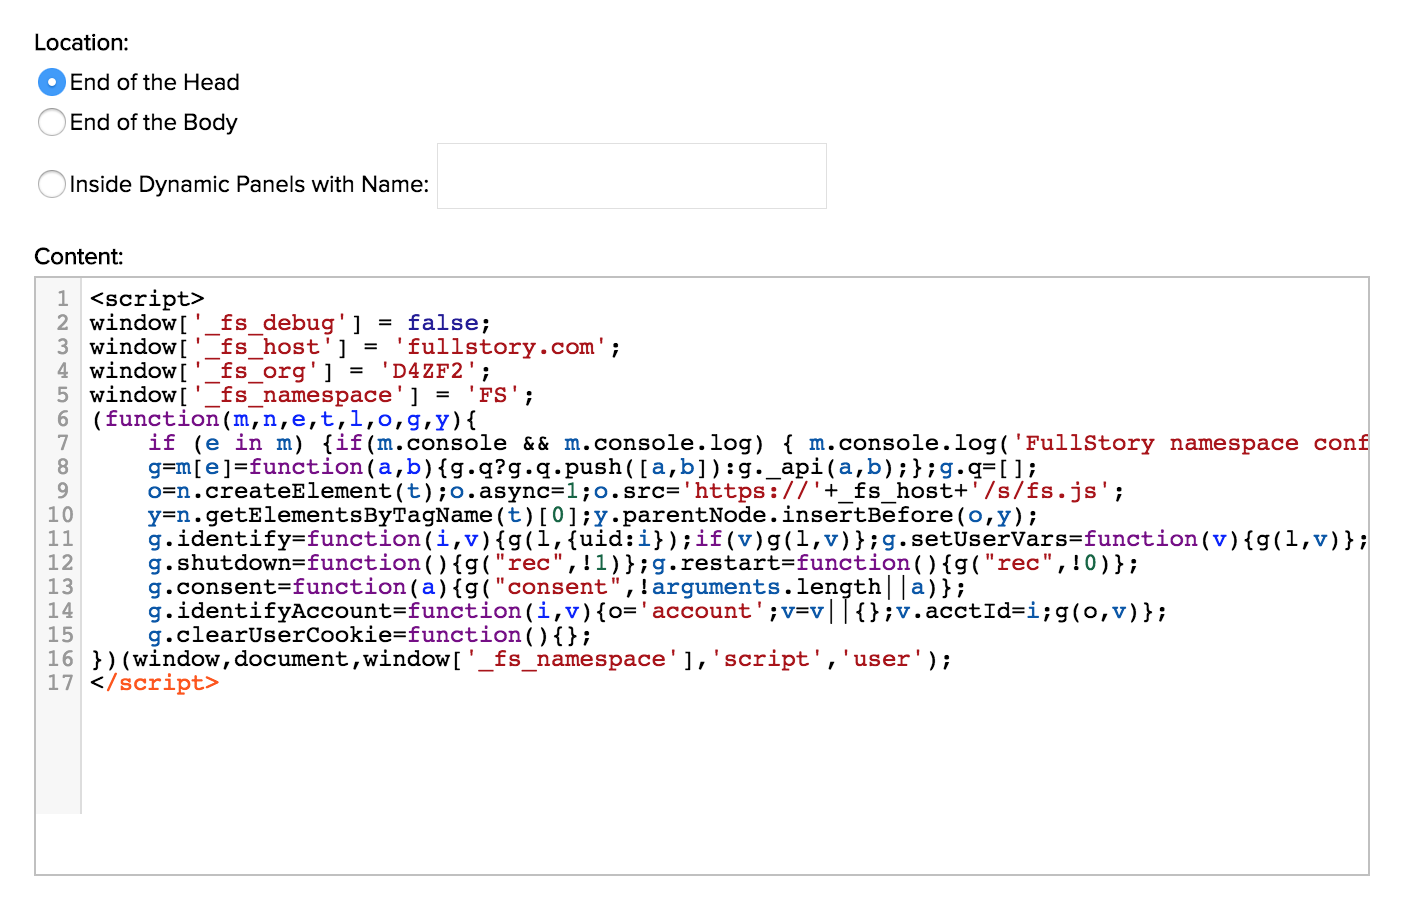Screen dimensions: 1408x908
Task: Click g.identifyAccount in the code
Action: pos(270,611)
